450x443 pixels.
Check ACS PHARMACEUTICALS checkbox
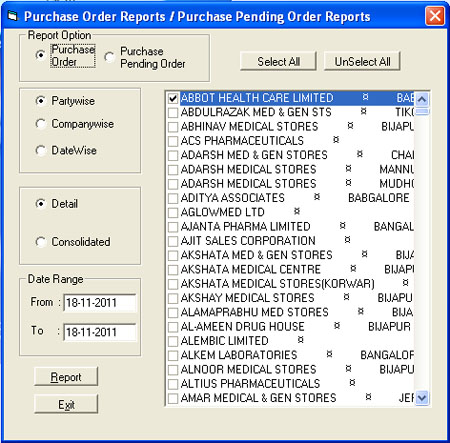pos(173,141)
